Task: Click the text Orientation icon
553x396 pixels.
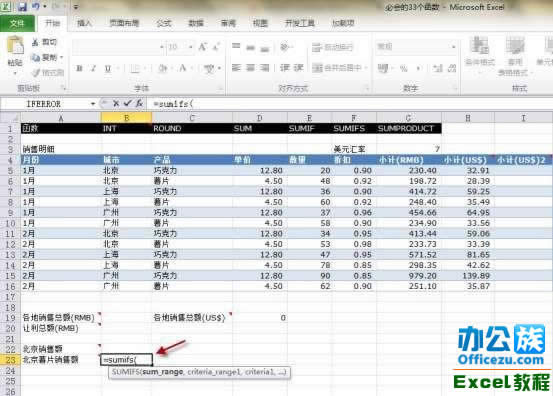Action: [284, 47]
